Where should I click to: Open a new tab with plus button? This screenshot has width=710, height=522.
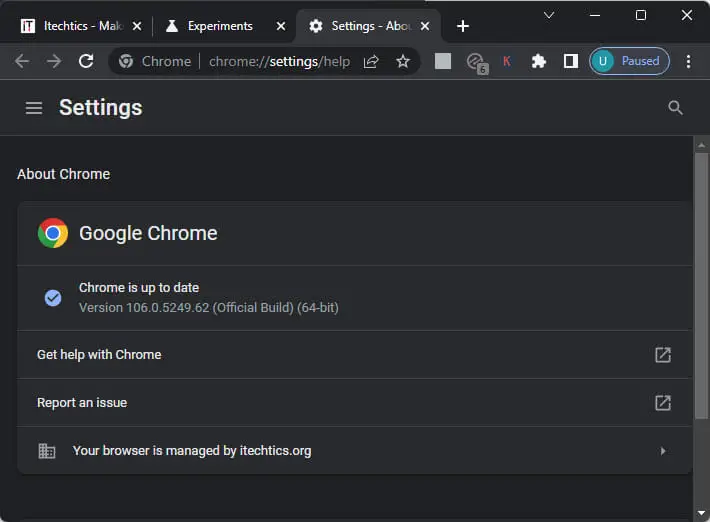pos(462,26)
